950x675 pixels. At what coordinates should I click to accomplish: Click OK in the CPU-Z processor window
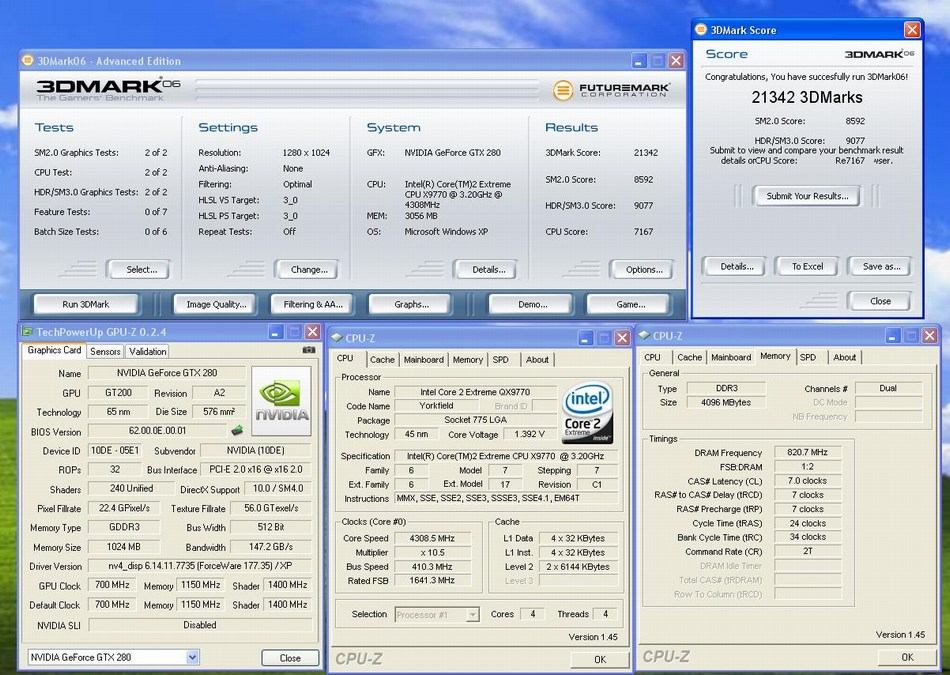[x=600, y=659]
